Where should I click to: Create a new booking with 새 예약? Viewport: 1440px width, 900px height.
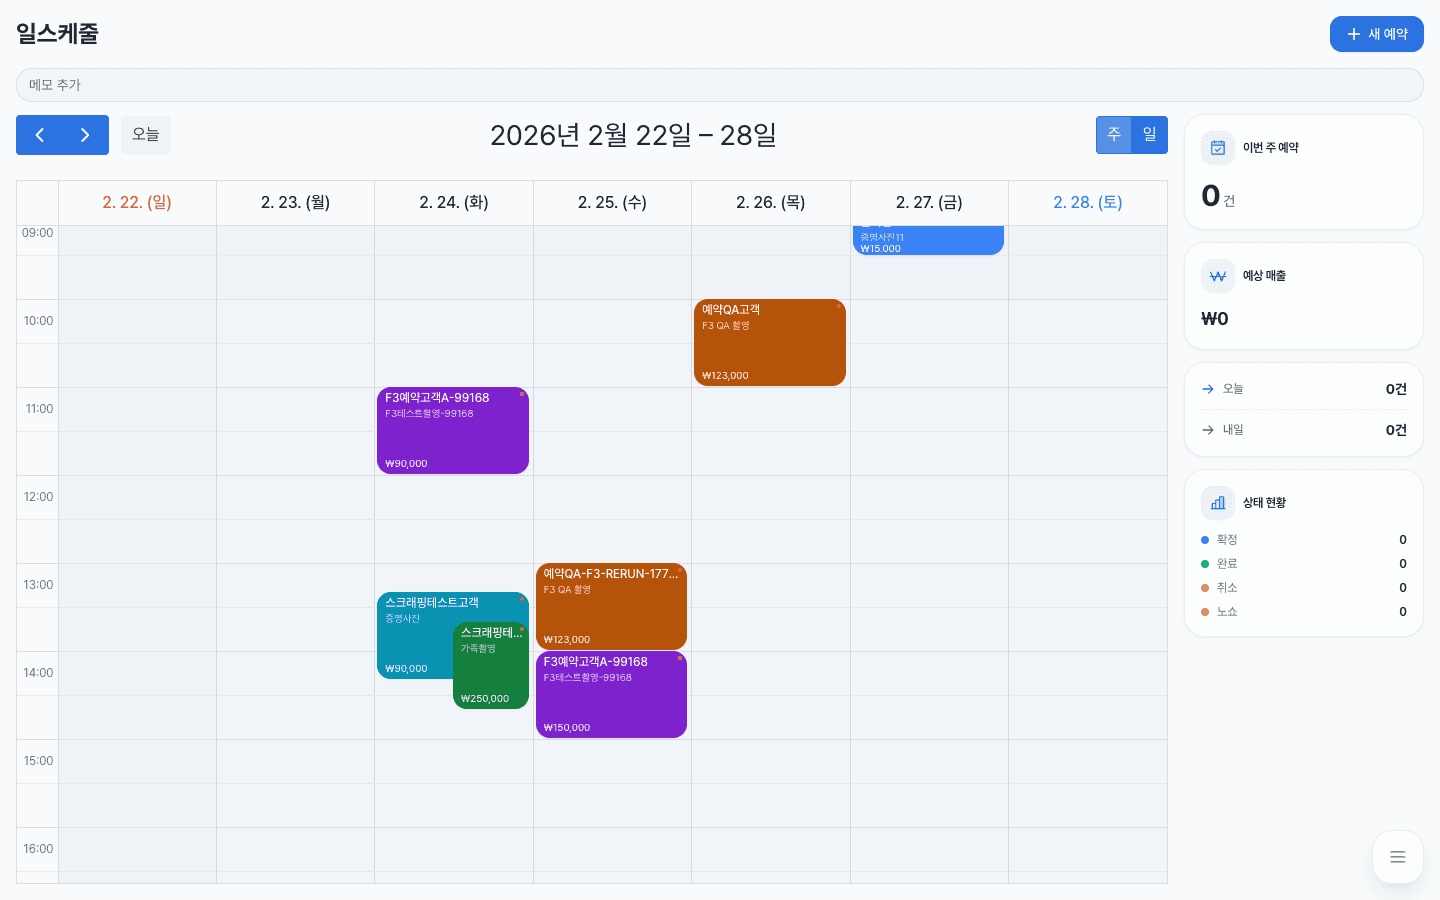[1376, 34]
